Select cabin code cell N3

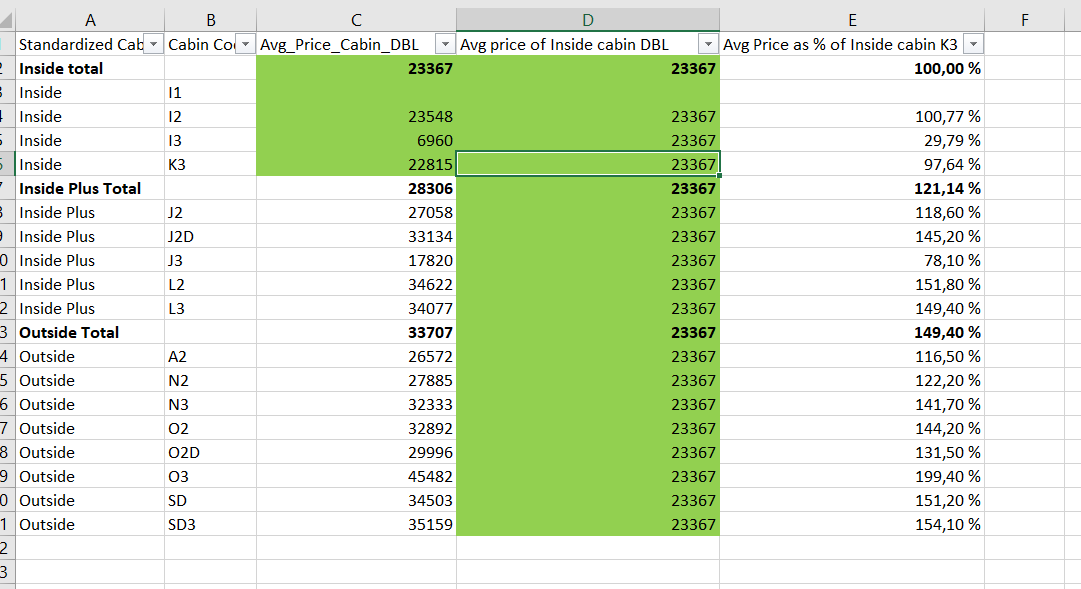coord(211,404)
